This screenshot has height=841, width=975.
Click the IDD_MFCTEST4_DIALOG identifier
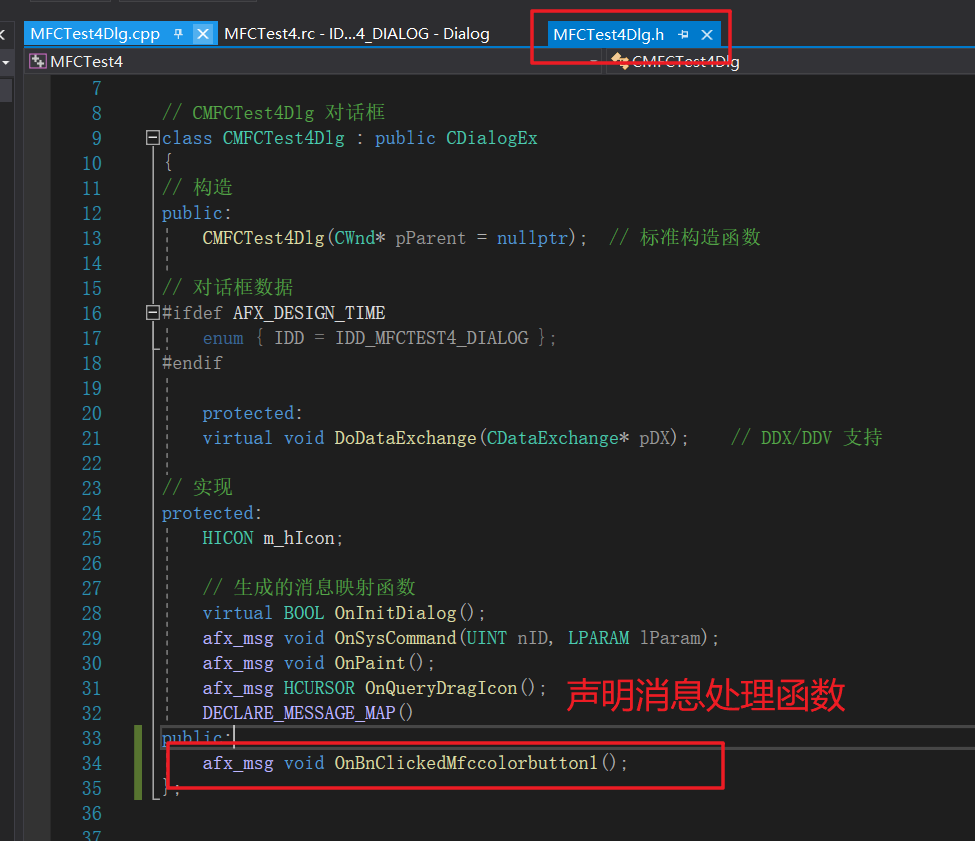pos(432,338)
